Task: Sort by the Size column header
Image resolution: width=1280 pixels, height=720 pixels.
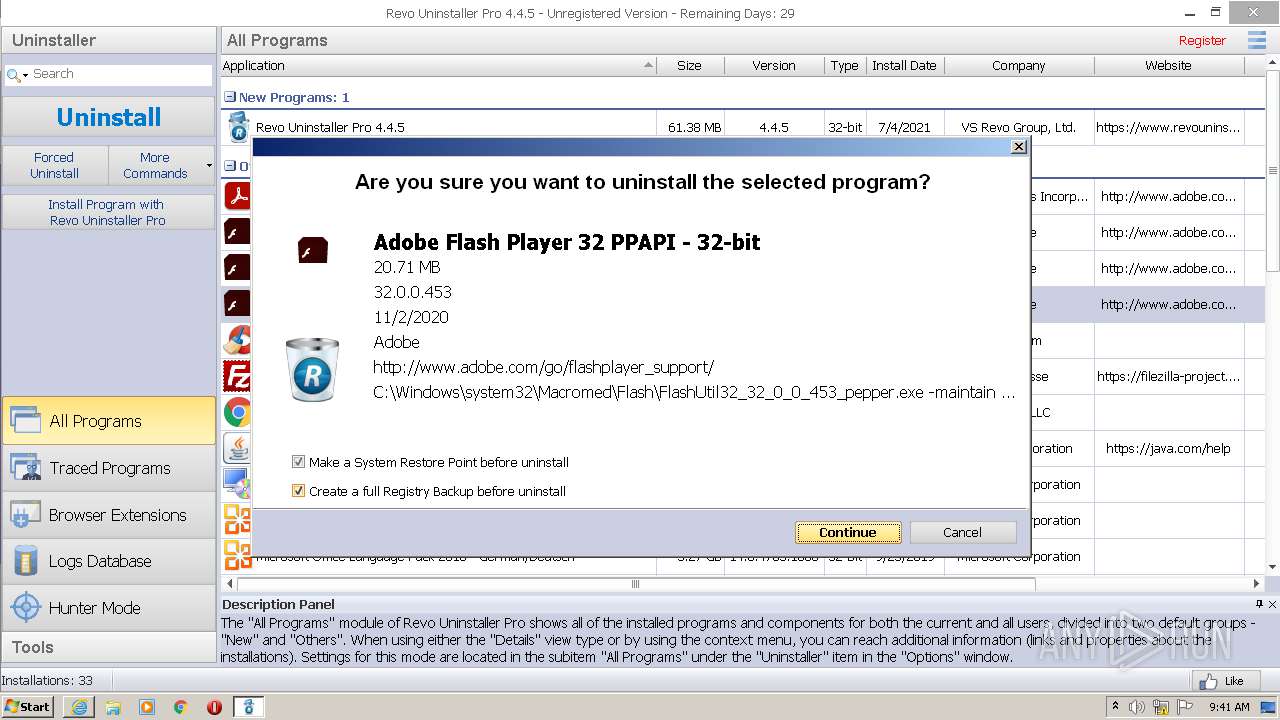Action: [x=689, y=65]
